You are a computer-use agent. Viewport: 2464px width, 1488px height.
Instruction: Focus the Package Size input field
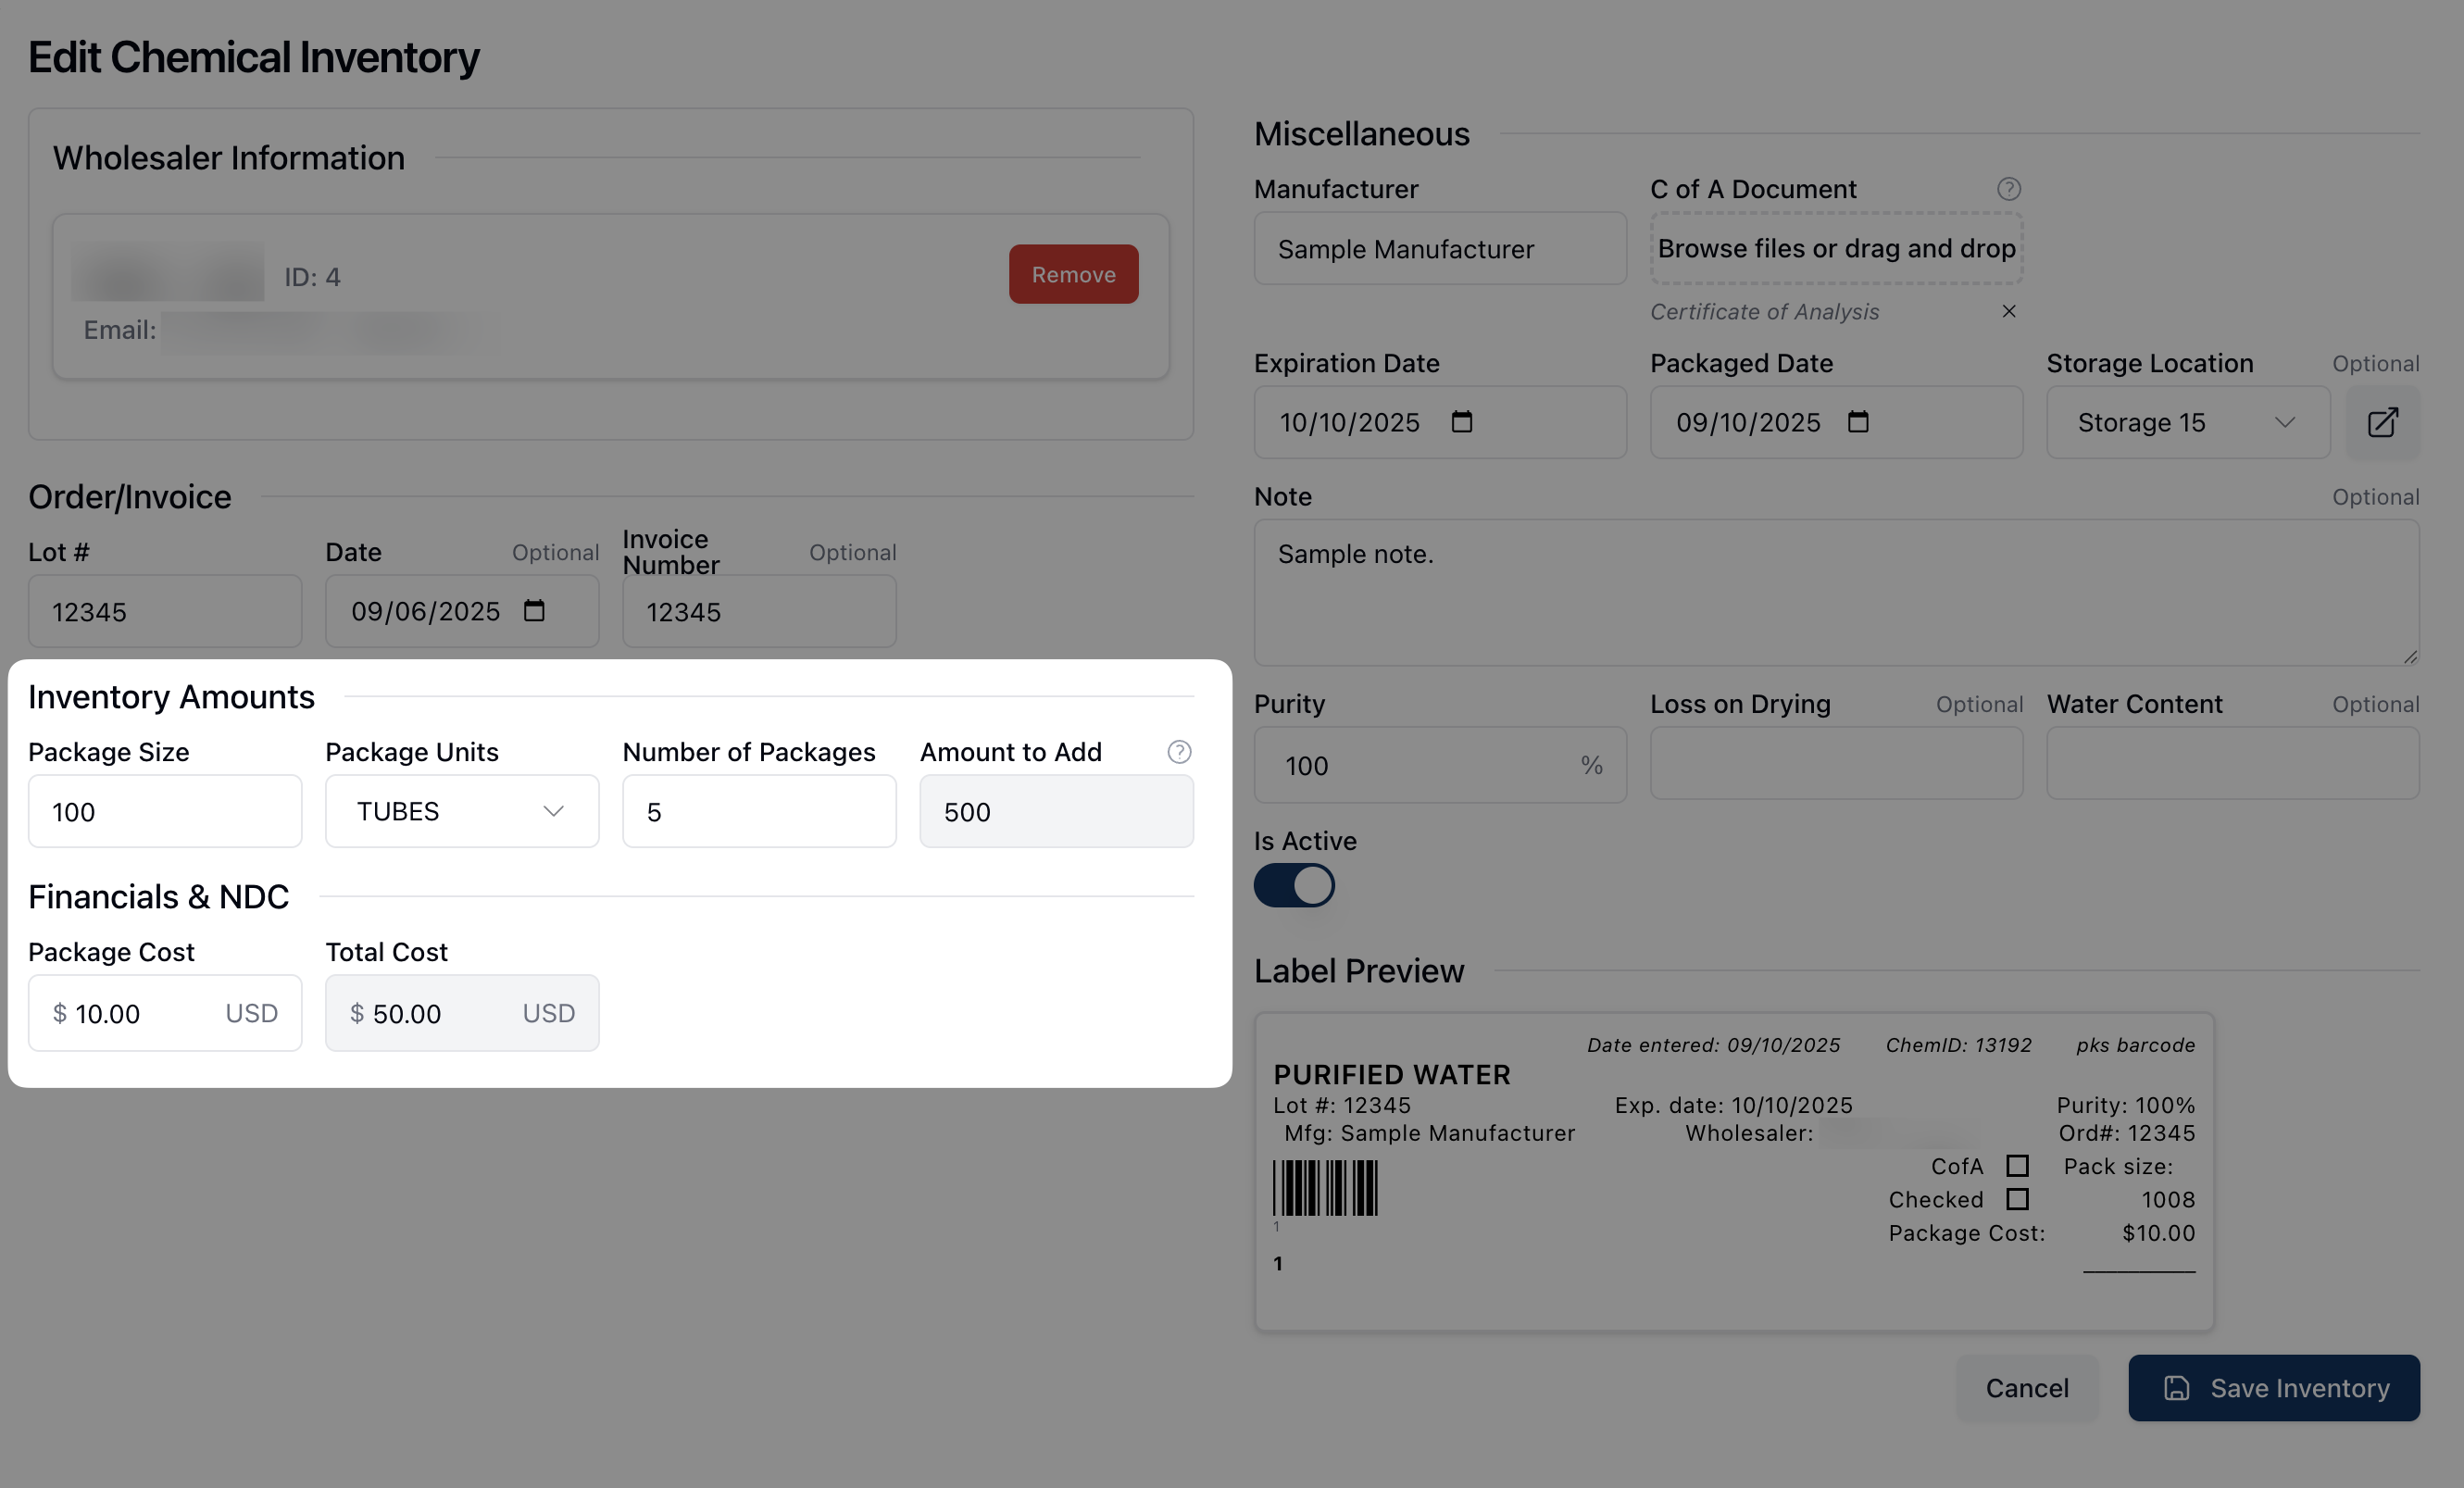coord(165,811)
